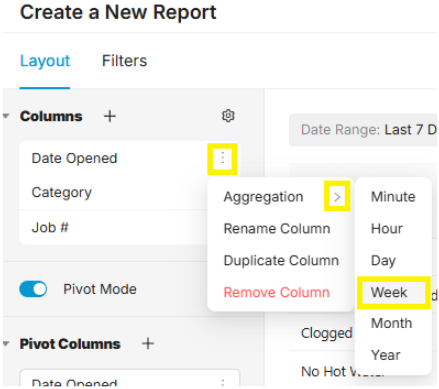The width and height of the screenshot is (439, 389).
Task: Click Duplicate Column in context menu
Action: tap(281, 260)
